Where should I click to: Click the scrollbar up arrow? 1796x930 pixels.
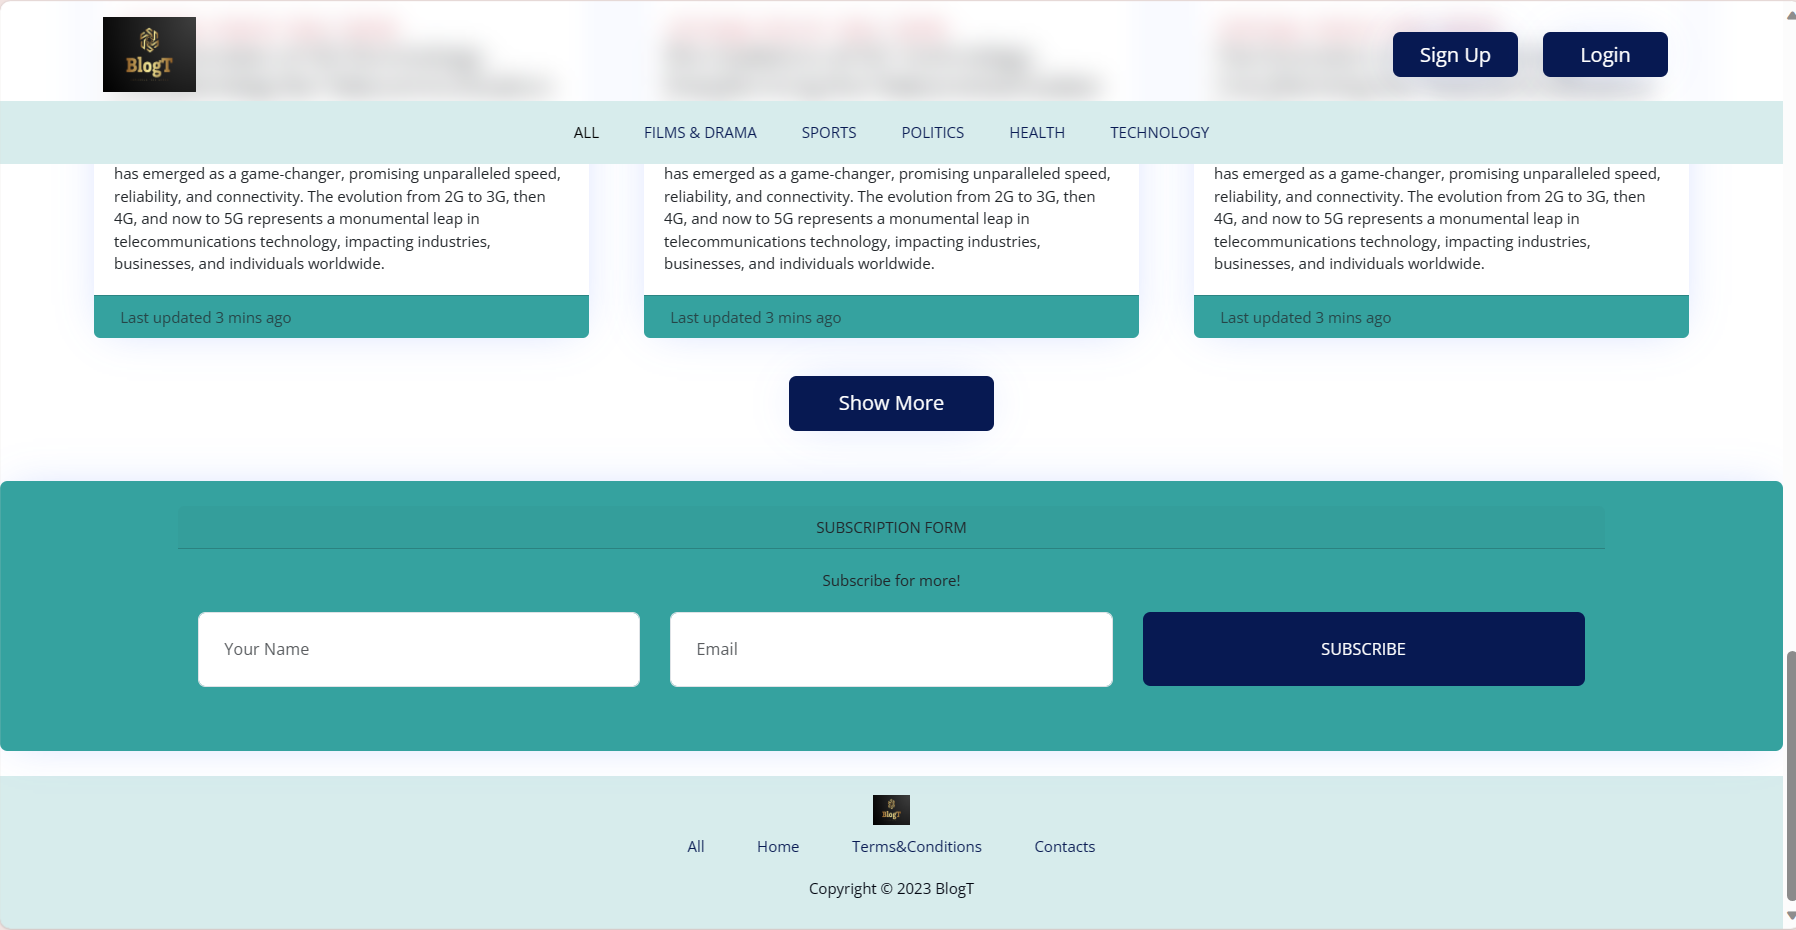[1790, 15]
